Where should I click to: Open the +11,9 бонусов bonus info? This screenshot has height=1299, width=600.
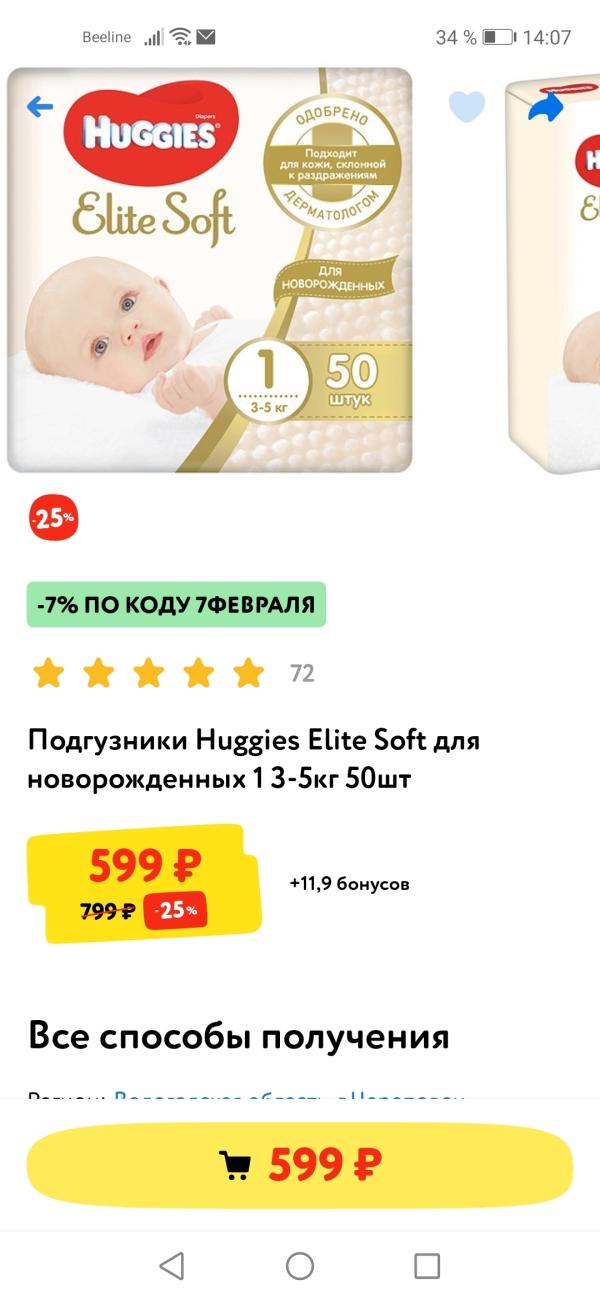[x=349, y=884]
